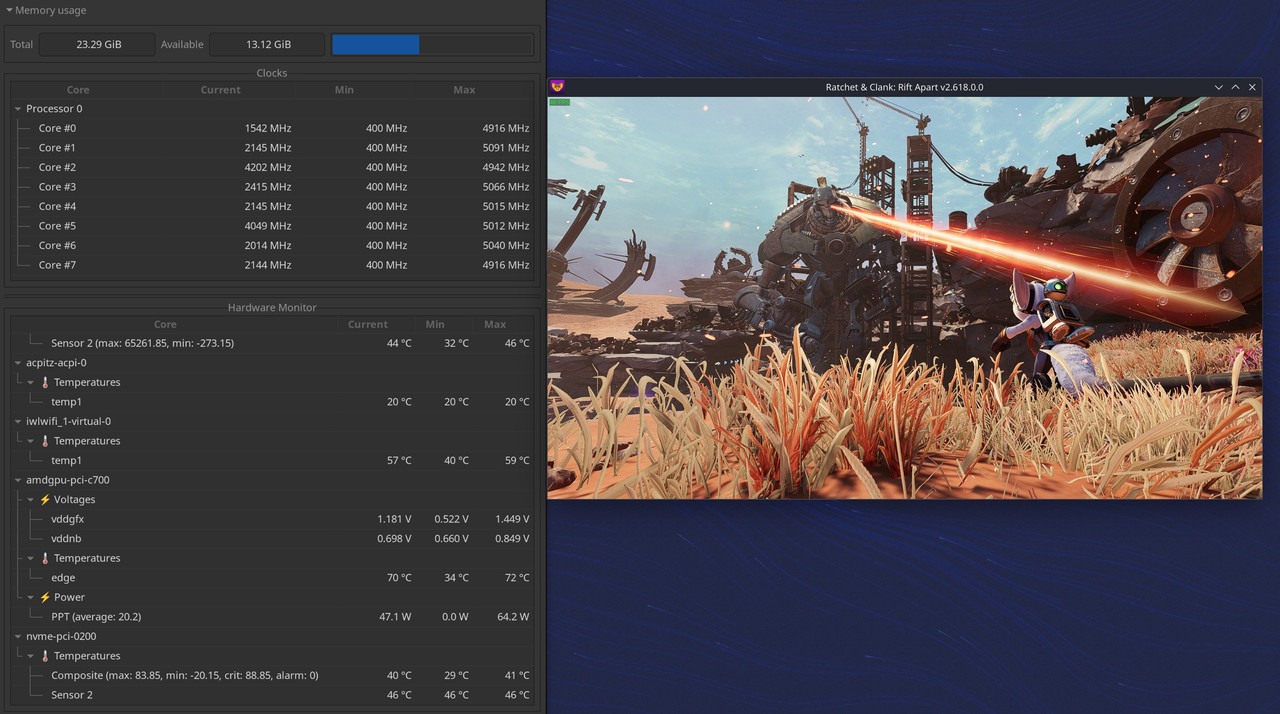1280x714 pixels.
Task: Collapse the Processor 0 tree node
Action: click(x=18, y=109)
